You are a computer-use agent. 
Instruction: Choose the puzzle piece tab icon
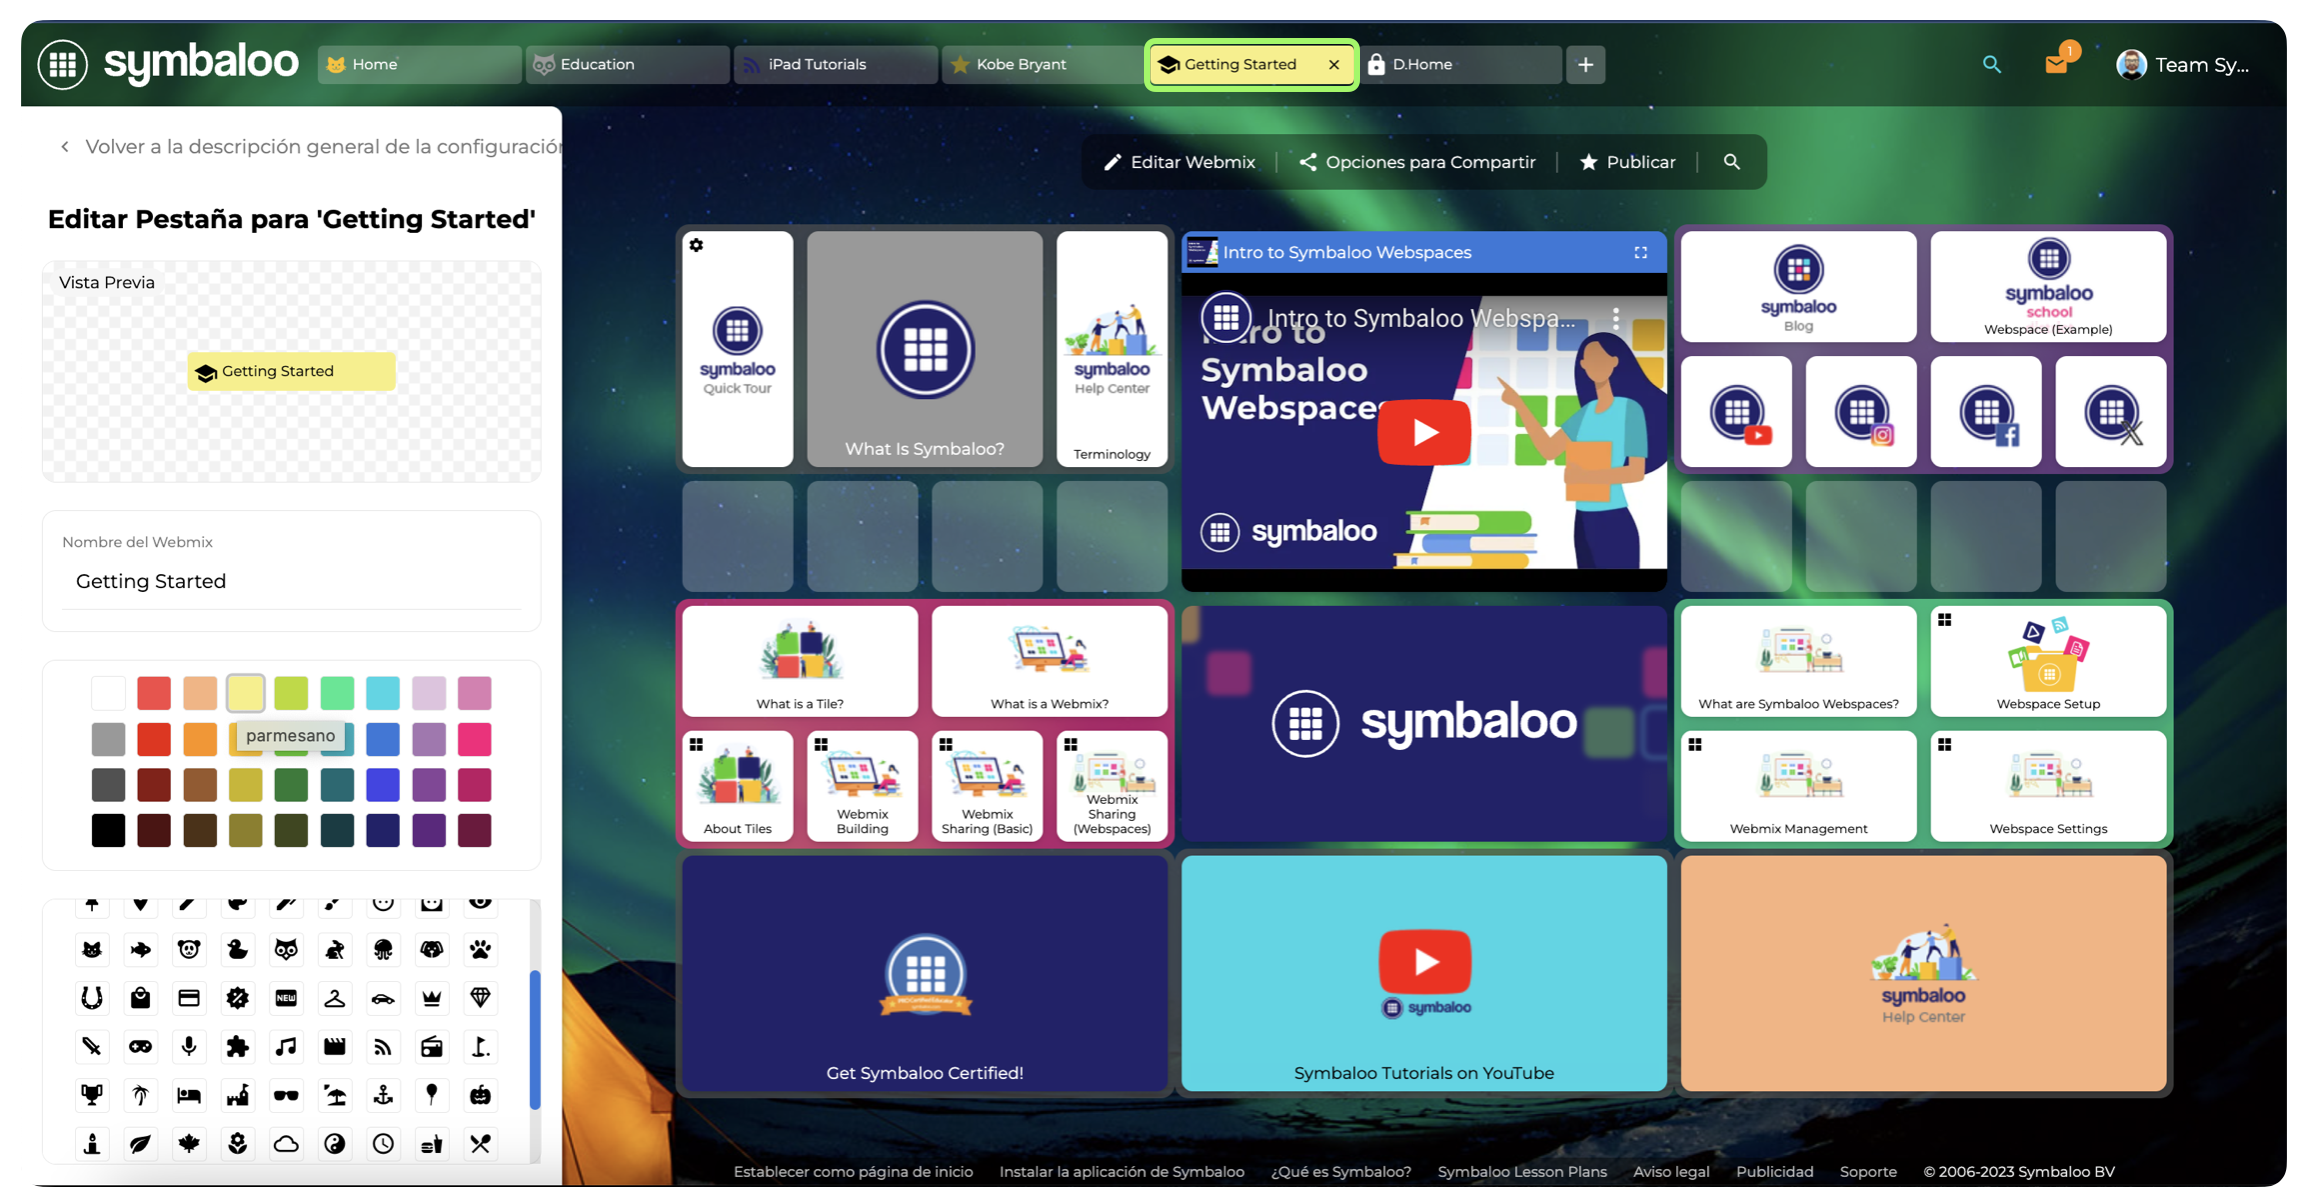pyautogui.click(x=237, y=1046)
